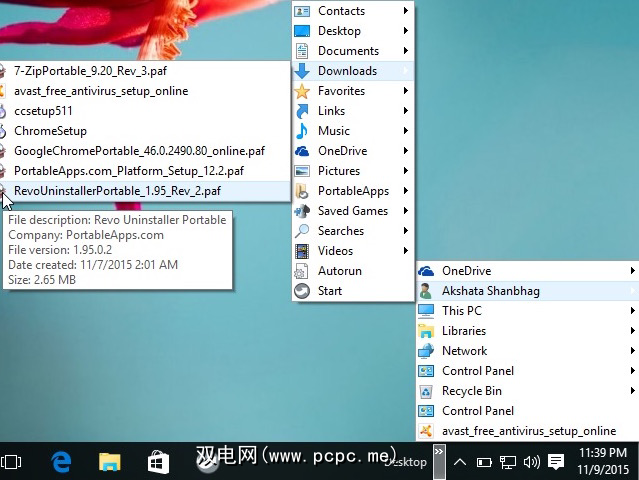Open avast_free_antivirus_setup_online in Downloads list
The width and height of the screenshot is (639, 480).
click(x=145, y=91)
